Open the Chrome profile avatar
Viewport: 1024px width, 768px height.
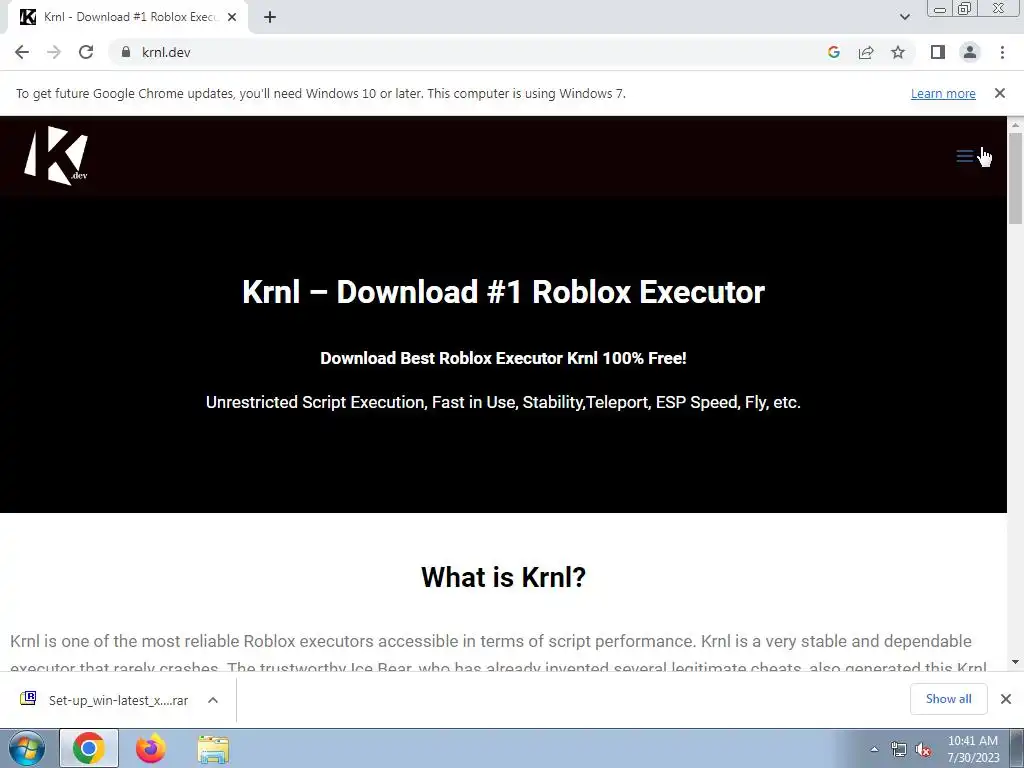(x=970, y=52)
